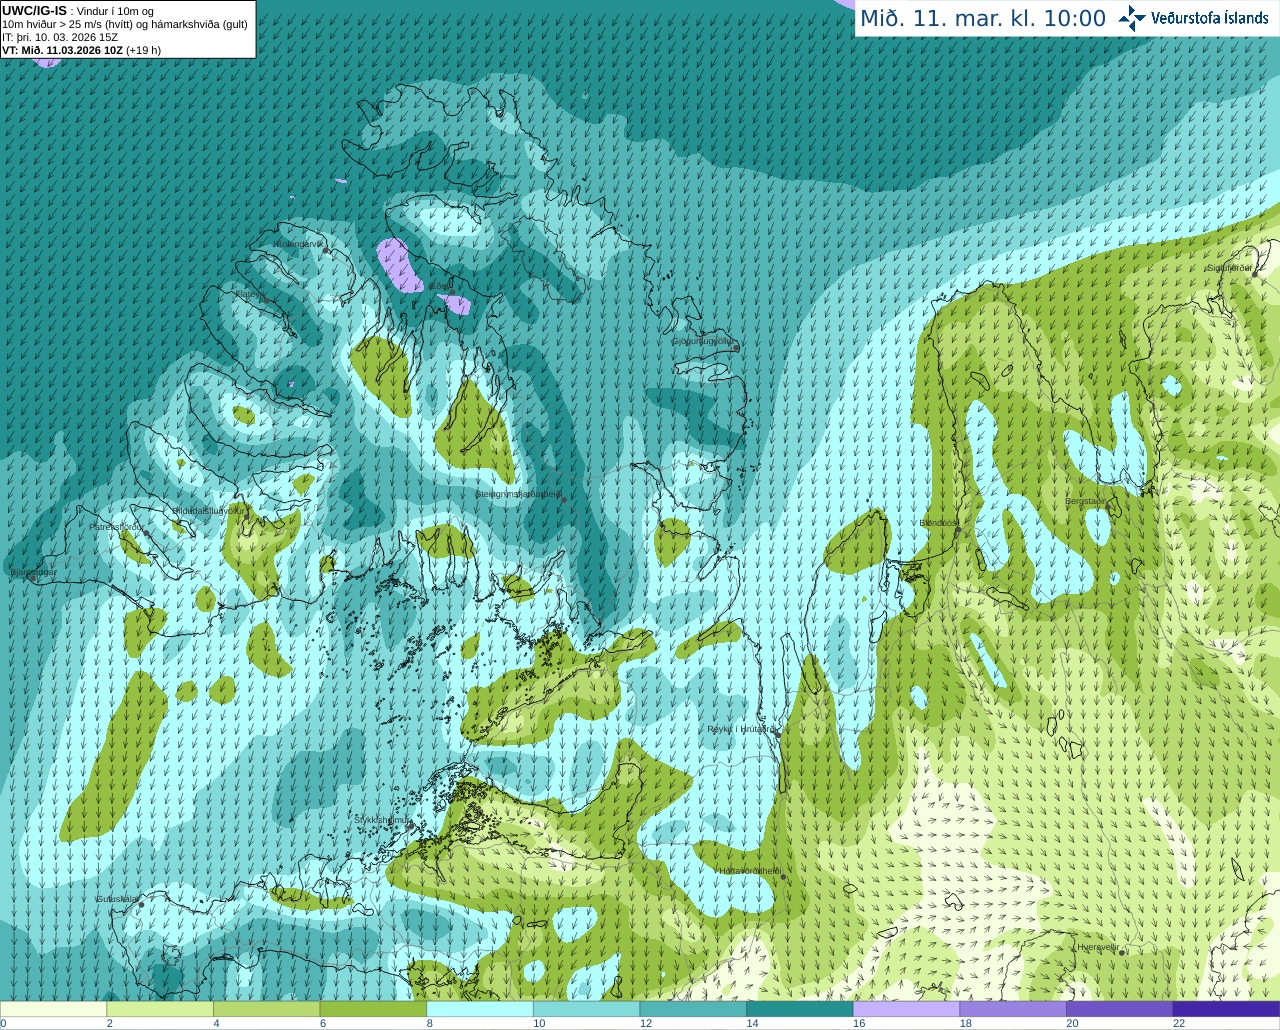Click the 'IT: þri. 10. 03. 2026 15Z' line
The image size is (1280, 1030).
[60, 37]
